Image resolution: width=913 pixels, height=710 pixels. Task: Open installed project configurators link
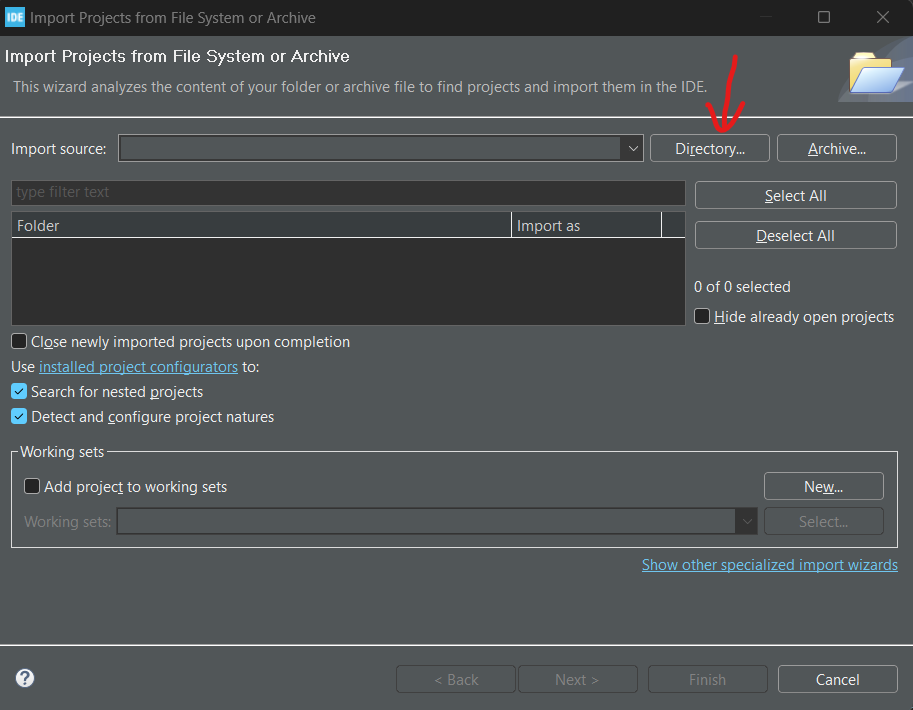click(138, 367)
